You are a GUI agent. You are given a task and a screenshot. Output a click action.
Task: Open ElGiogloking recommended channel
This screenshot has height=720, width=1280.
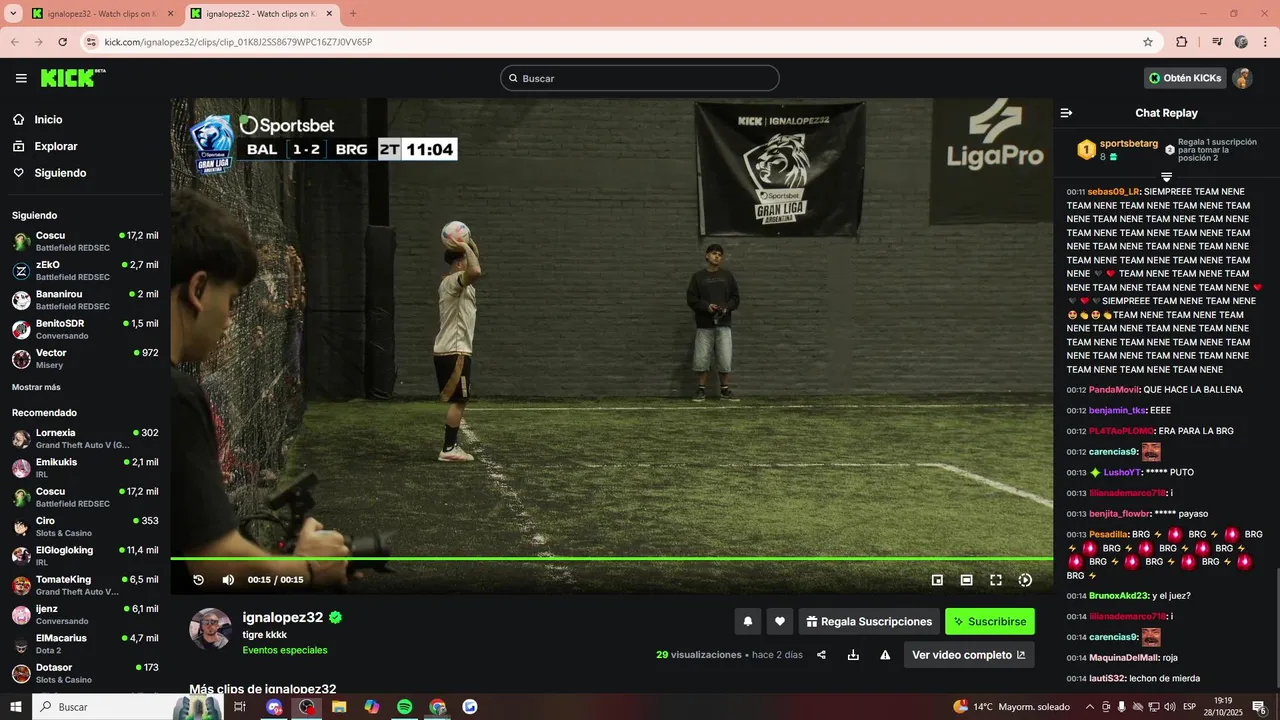click(x=85, y=555)
